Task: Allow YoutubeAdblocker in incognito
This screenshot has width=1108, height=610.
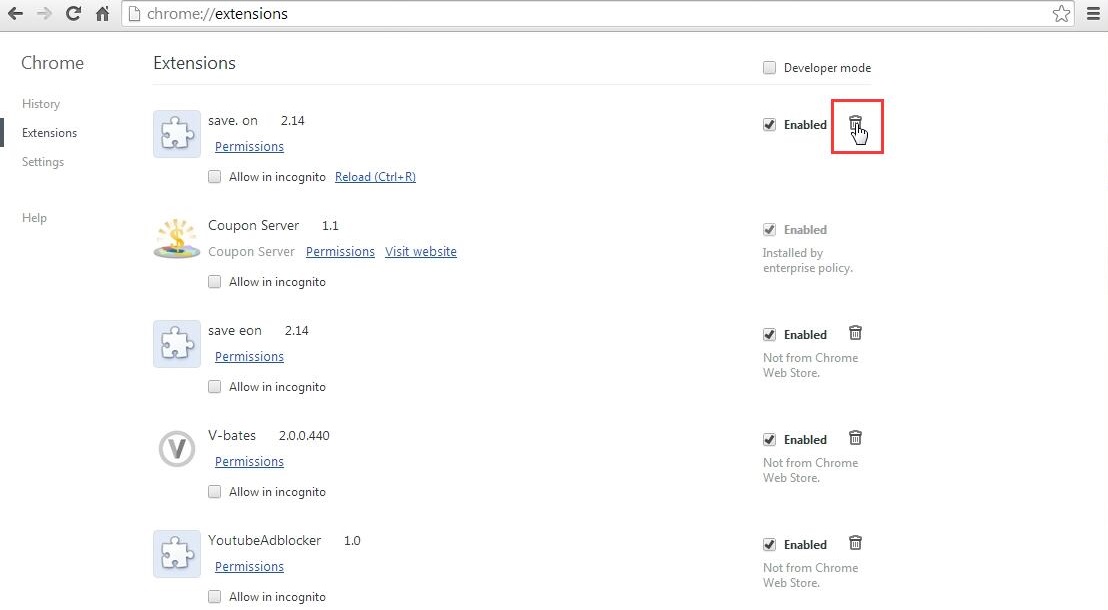Action: pyautogui.click(x=214, y=597)
